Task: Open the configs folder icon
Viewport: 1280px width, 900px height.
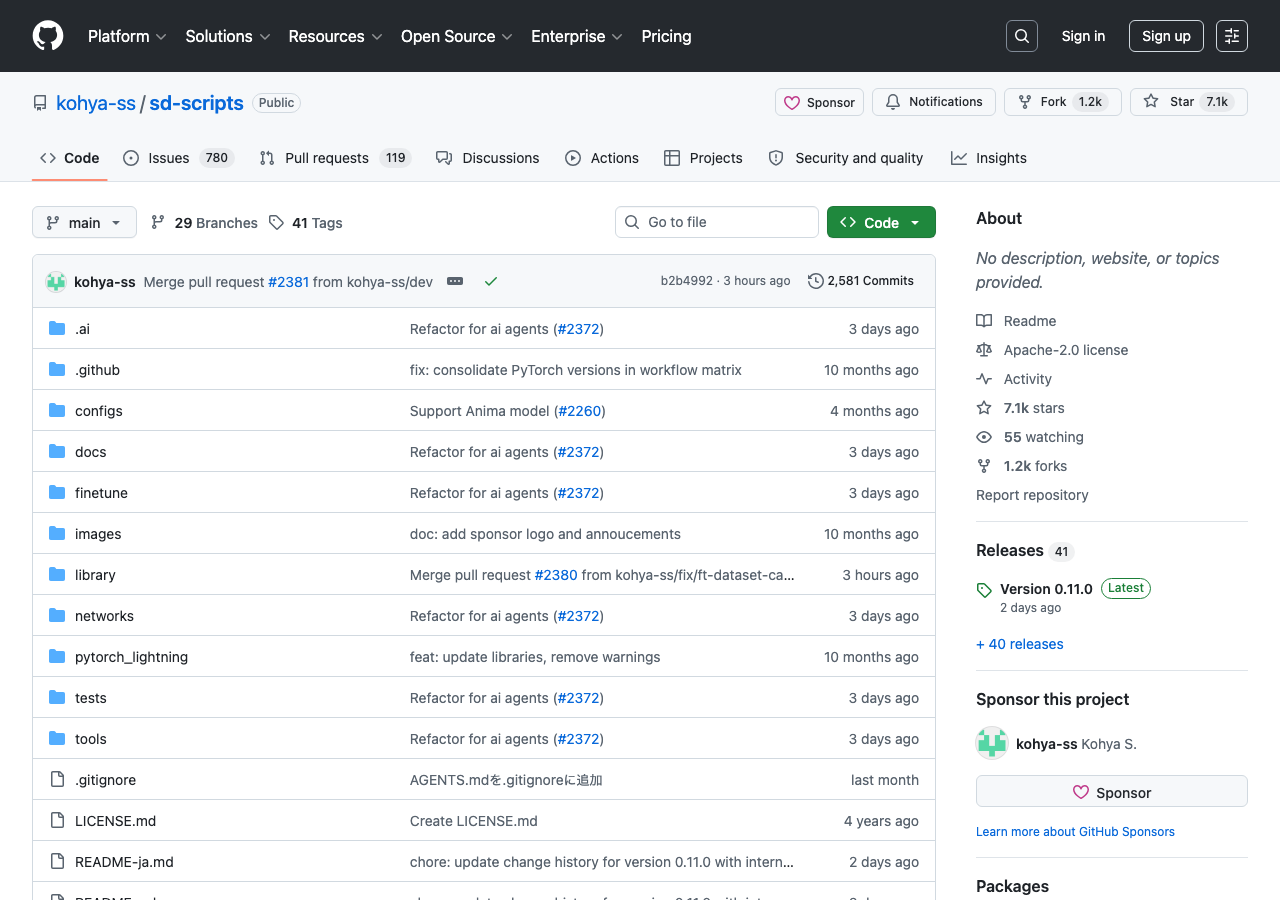Action: [57, 411]
